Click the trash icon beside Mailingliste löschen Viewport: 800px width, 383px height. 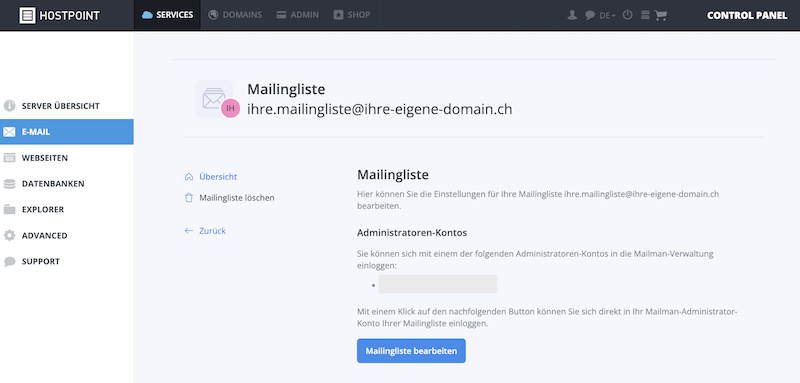click(x=189, y=198)
